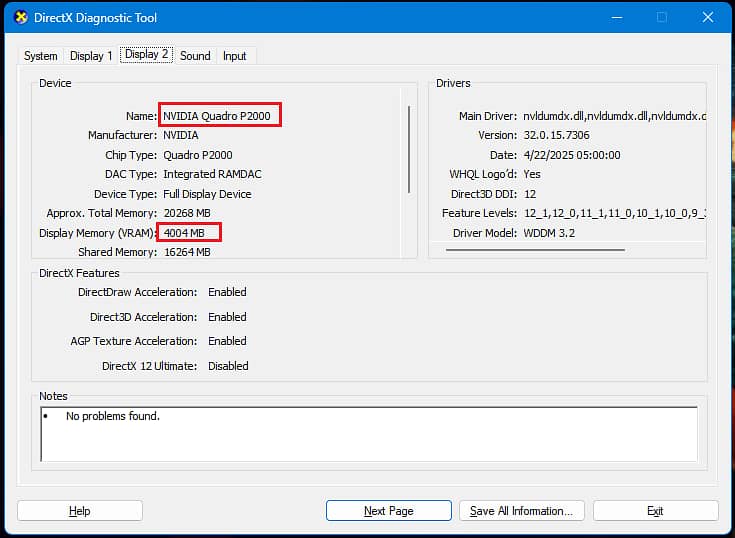The image size is (735, 538).
Task: Click the Direct3D DDI value '12'
Action: point(530,194)
